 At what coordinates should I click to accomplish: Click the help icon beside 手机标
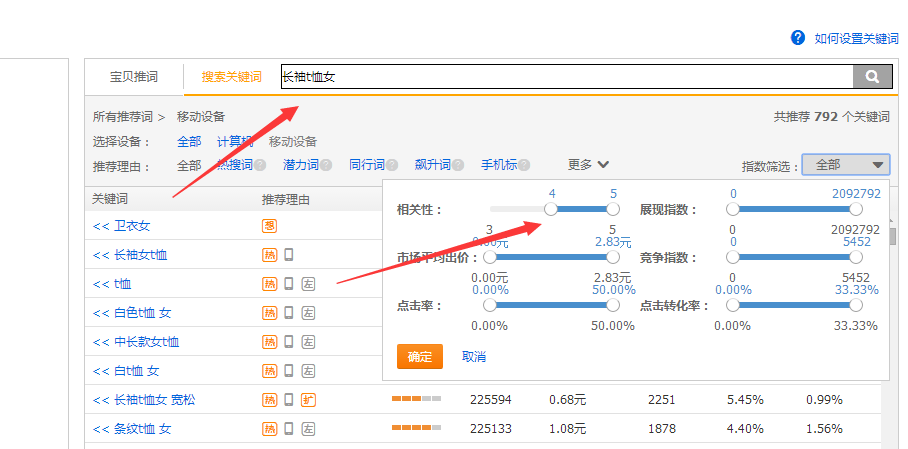[x=524, y=165]
